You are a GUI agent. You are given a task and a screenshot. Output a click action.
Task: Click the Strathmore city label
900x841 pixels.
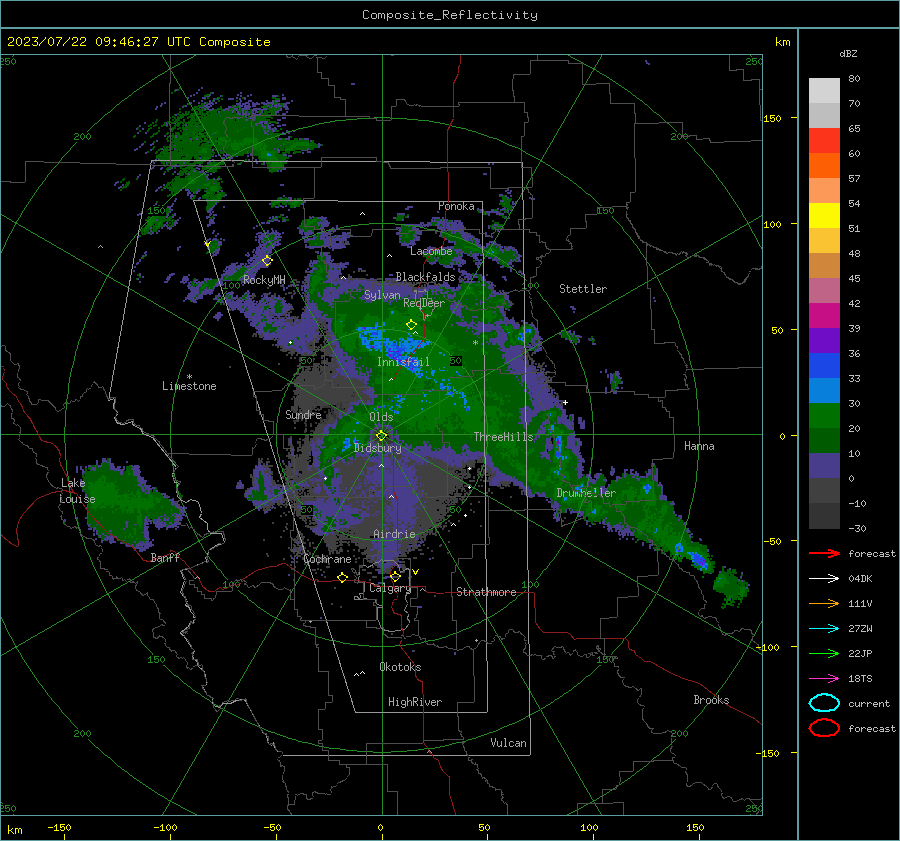point(486,592)
